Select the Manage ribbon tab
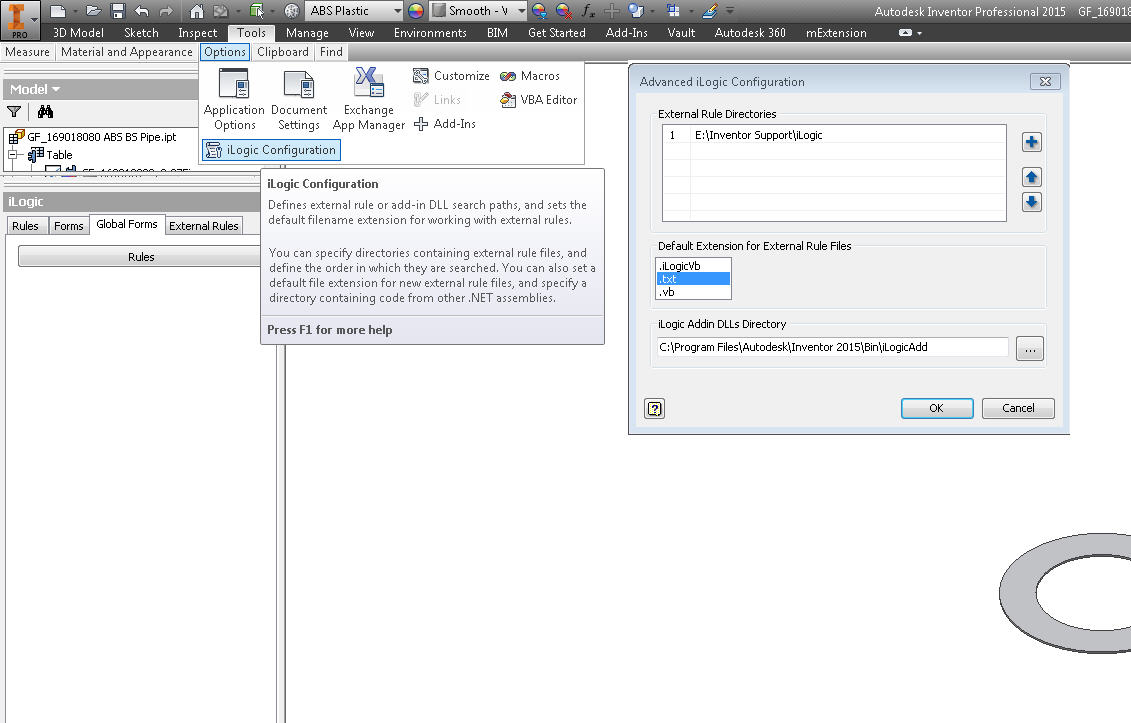Viewport: 1131px width, 723px height. [307, 32]
